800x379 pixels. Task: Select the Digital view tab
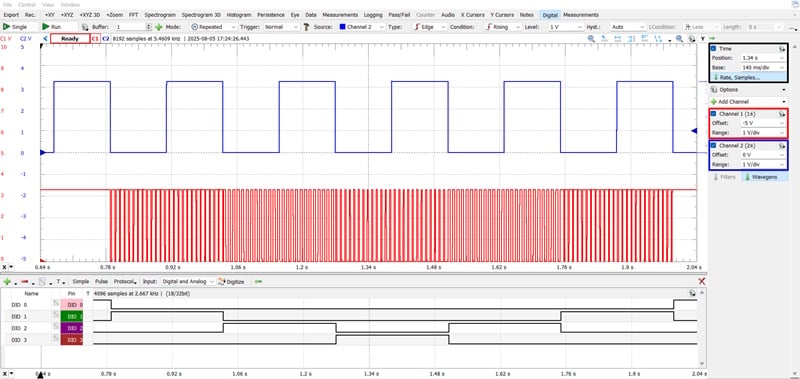point(550,15)
